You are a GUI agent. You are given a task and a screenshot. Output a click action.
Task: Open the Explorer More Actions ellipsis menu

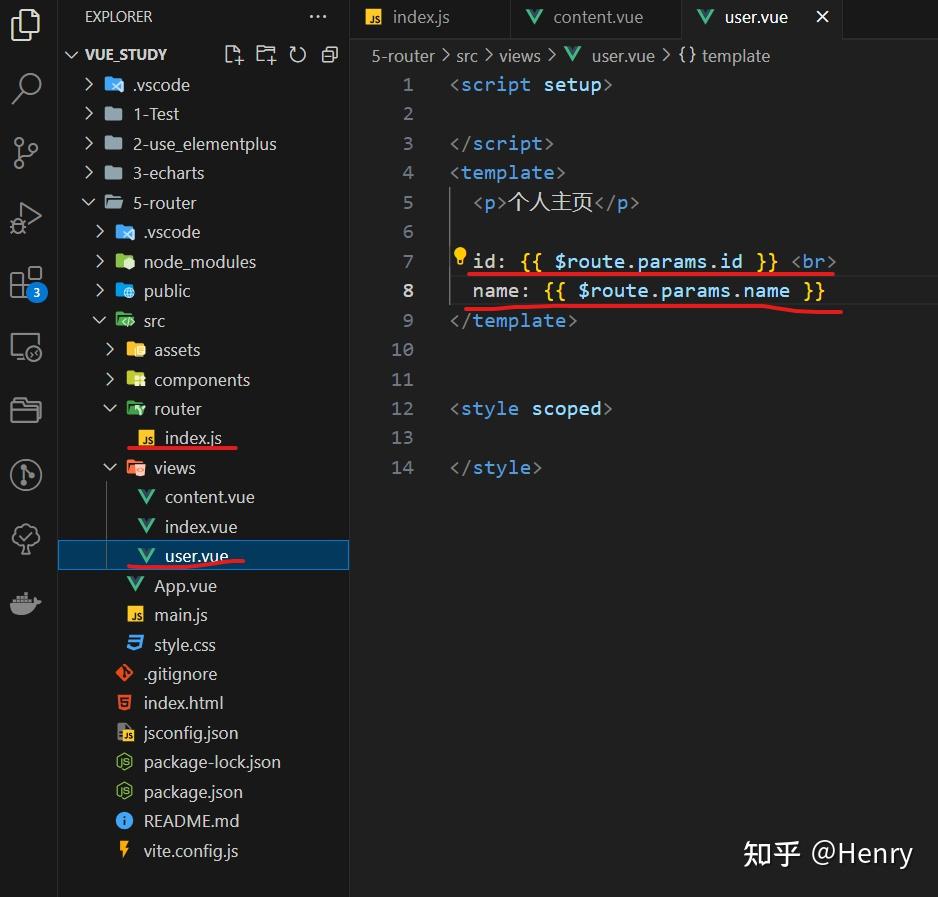pyautogui.click(x=318, y=16)
